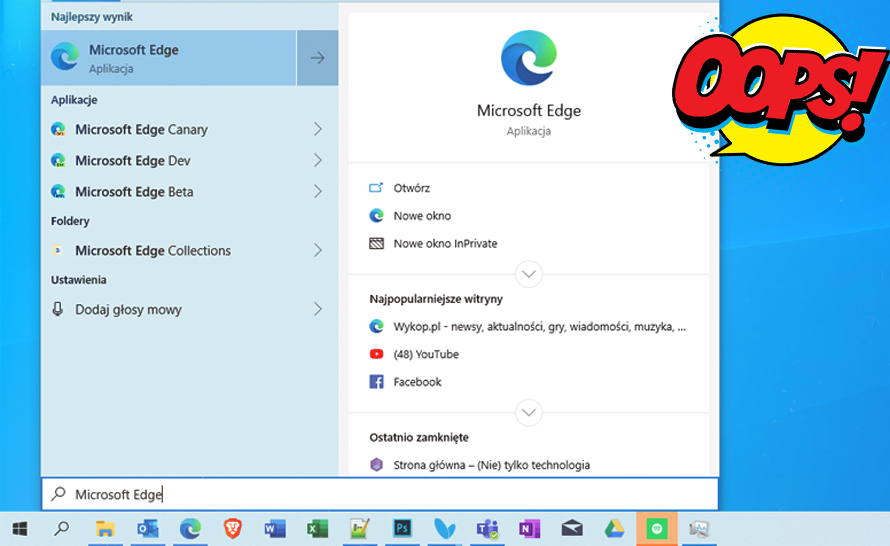Click the Edge Canary icon in results

(x=58, y=129)
